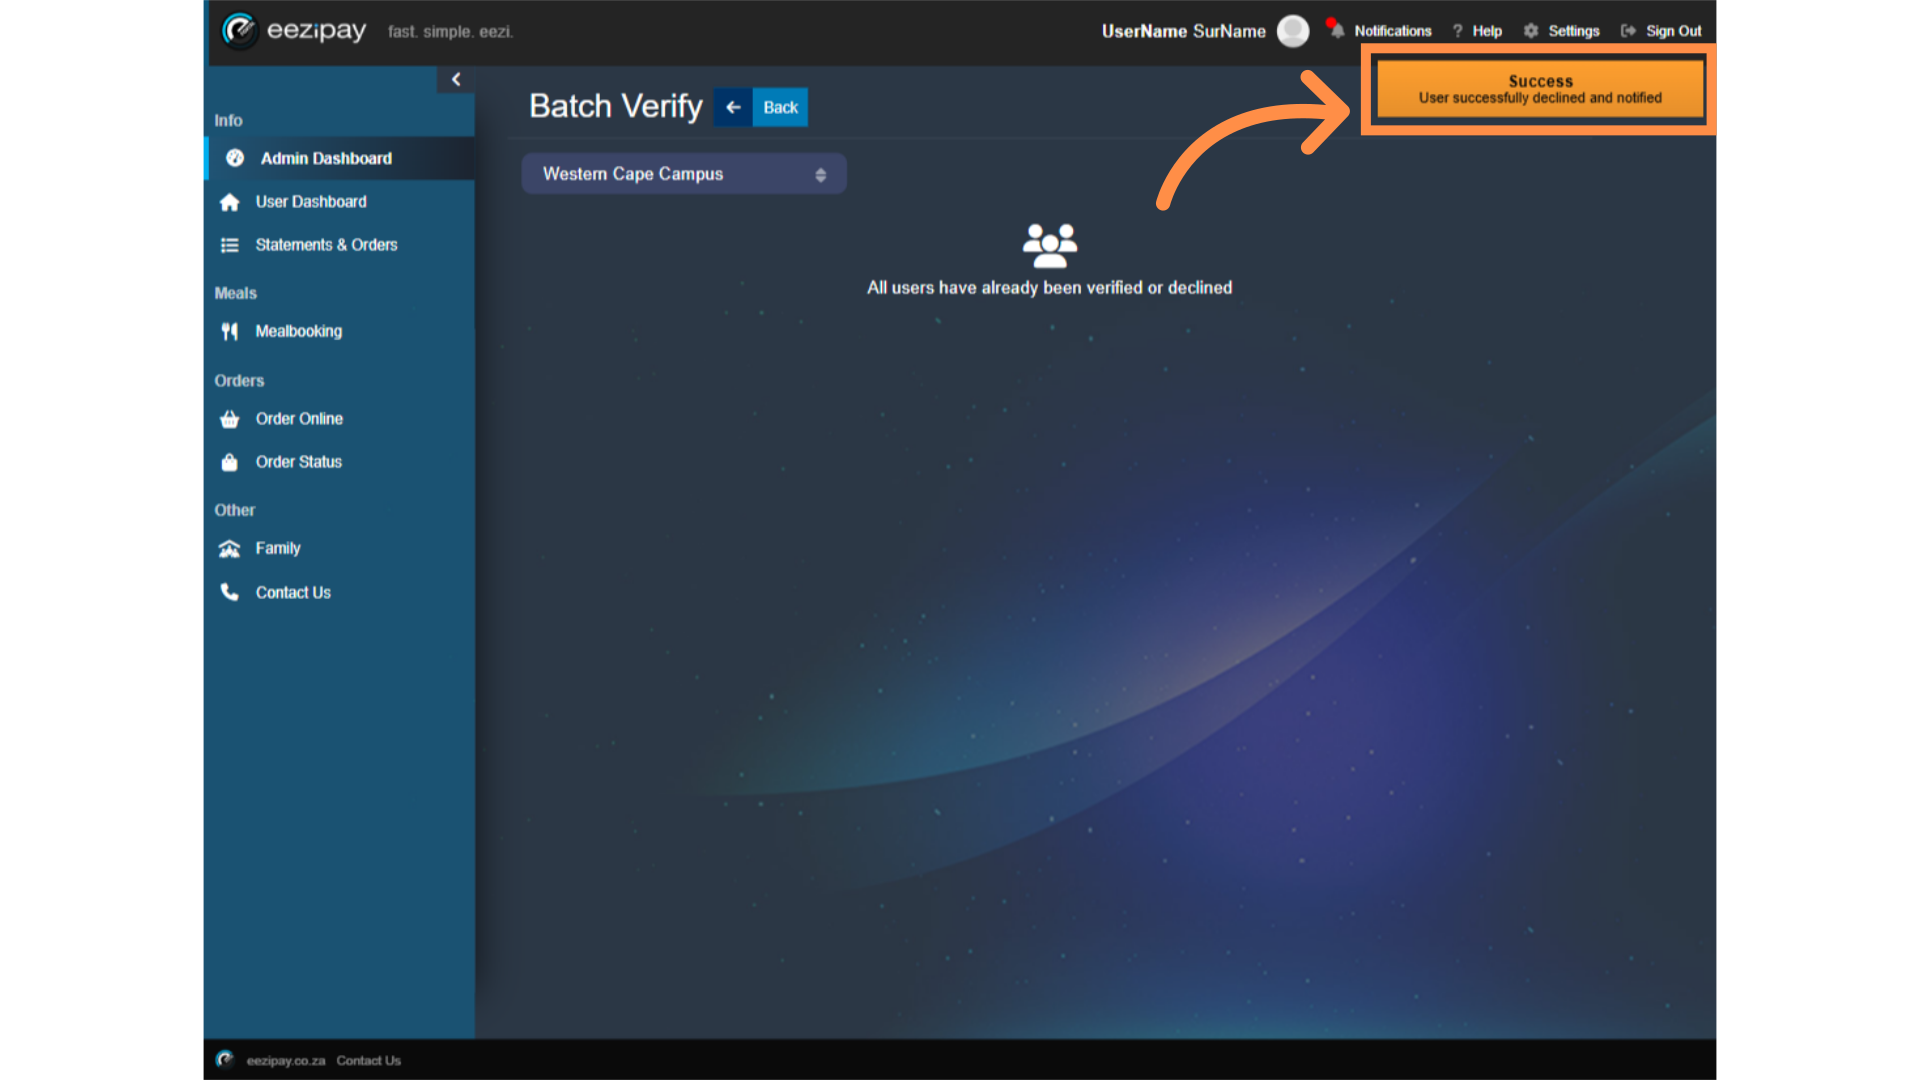The width and height of the screenshot is (1920, 1080).
Task: Open Admin Dashboard gauge icon
Action: coord(235,158)
